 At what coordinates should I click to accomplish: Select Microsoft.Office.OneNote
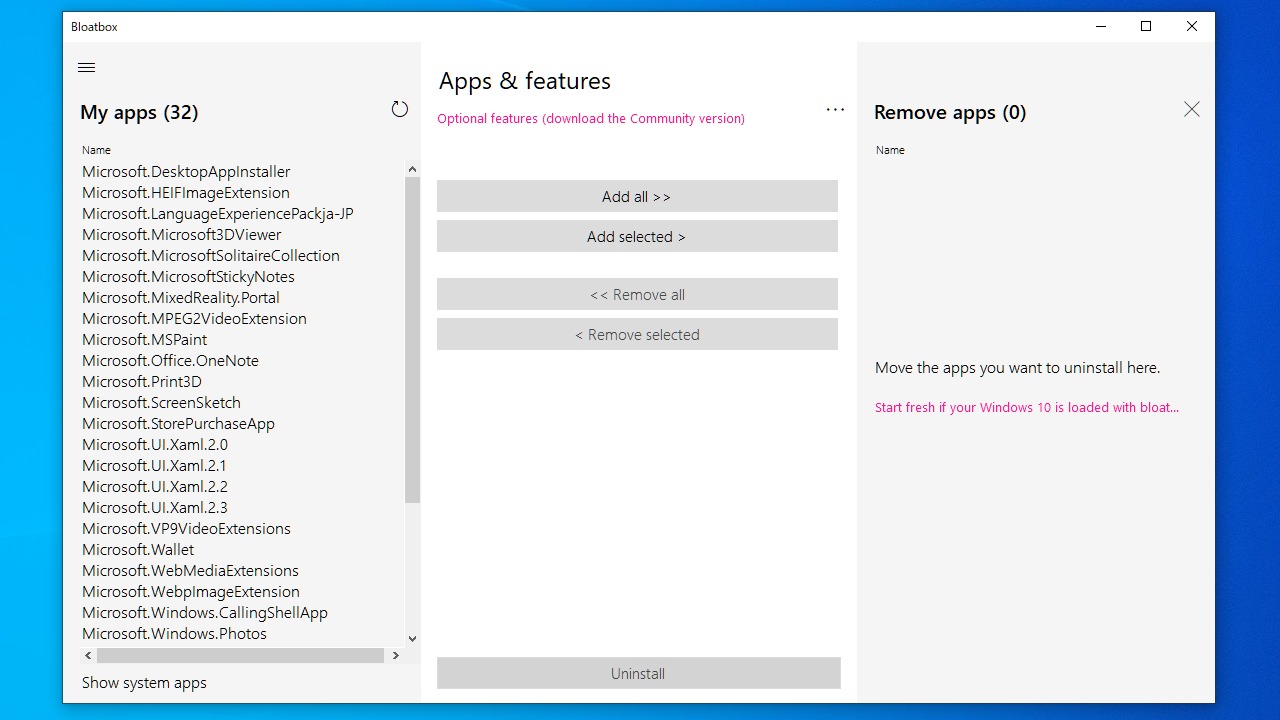point(170,361)
